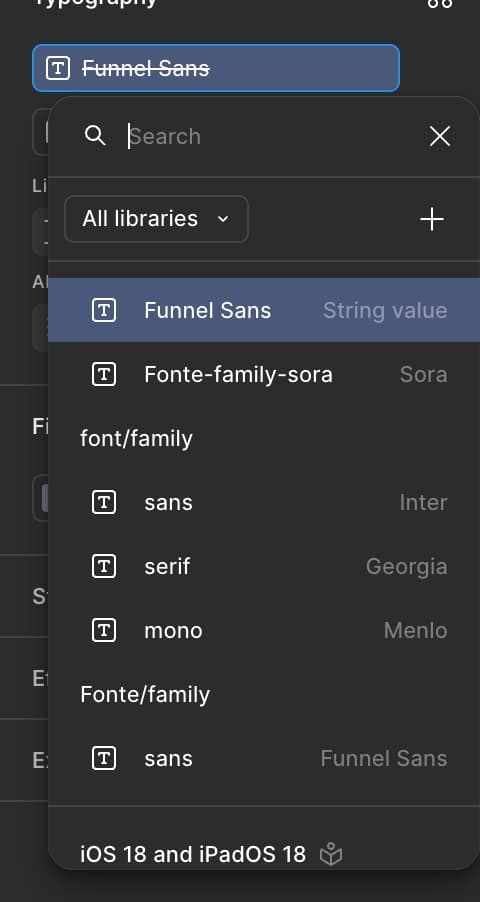Close the variable picker with the X
Viewport: 480px width, 902px height.
[x=440, y=136]
